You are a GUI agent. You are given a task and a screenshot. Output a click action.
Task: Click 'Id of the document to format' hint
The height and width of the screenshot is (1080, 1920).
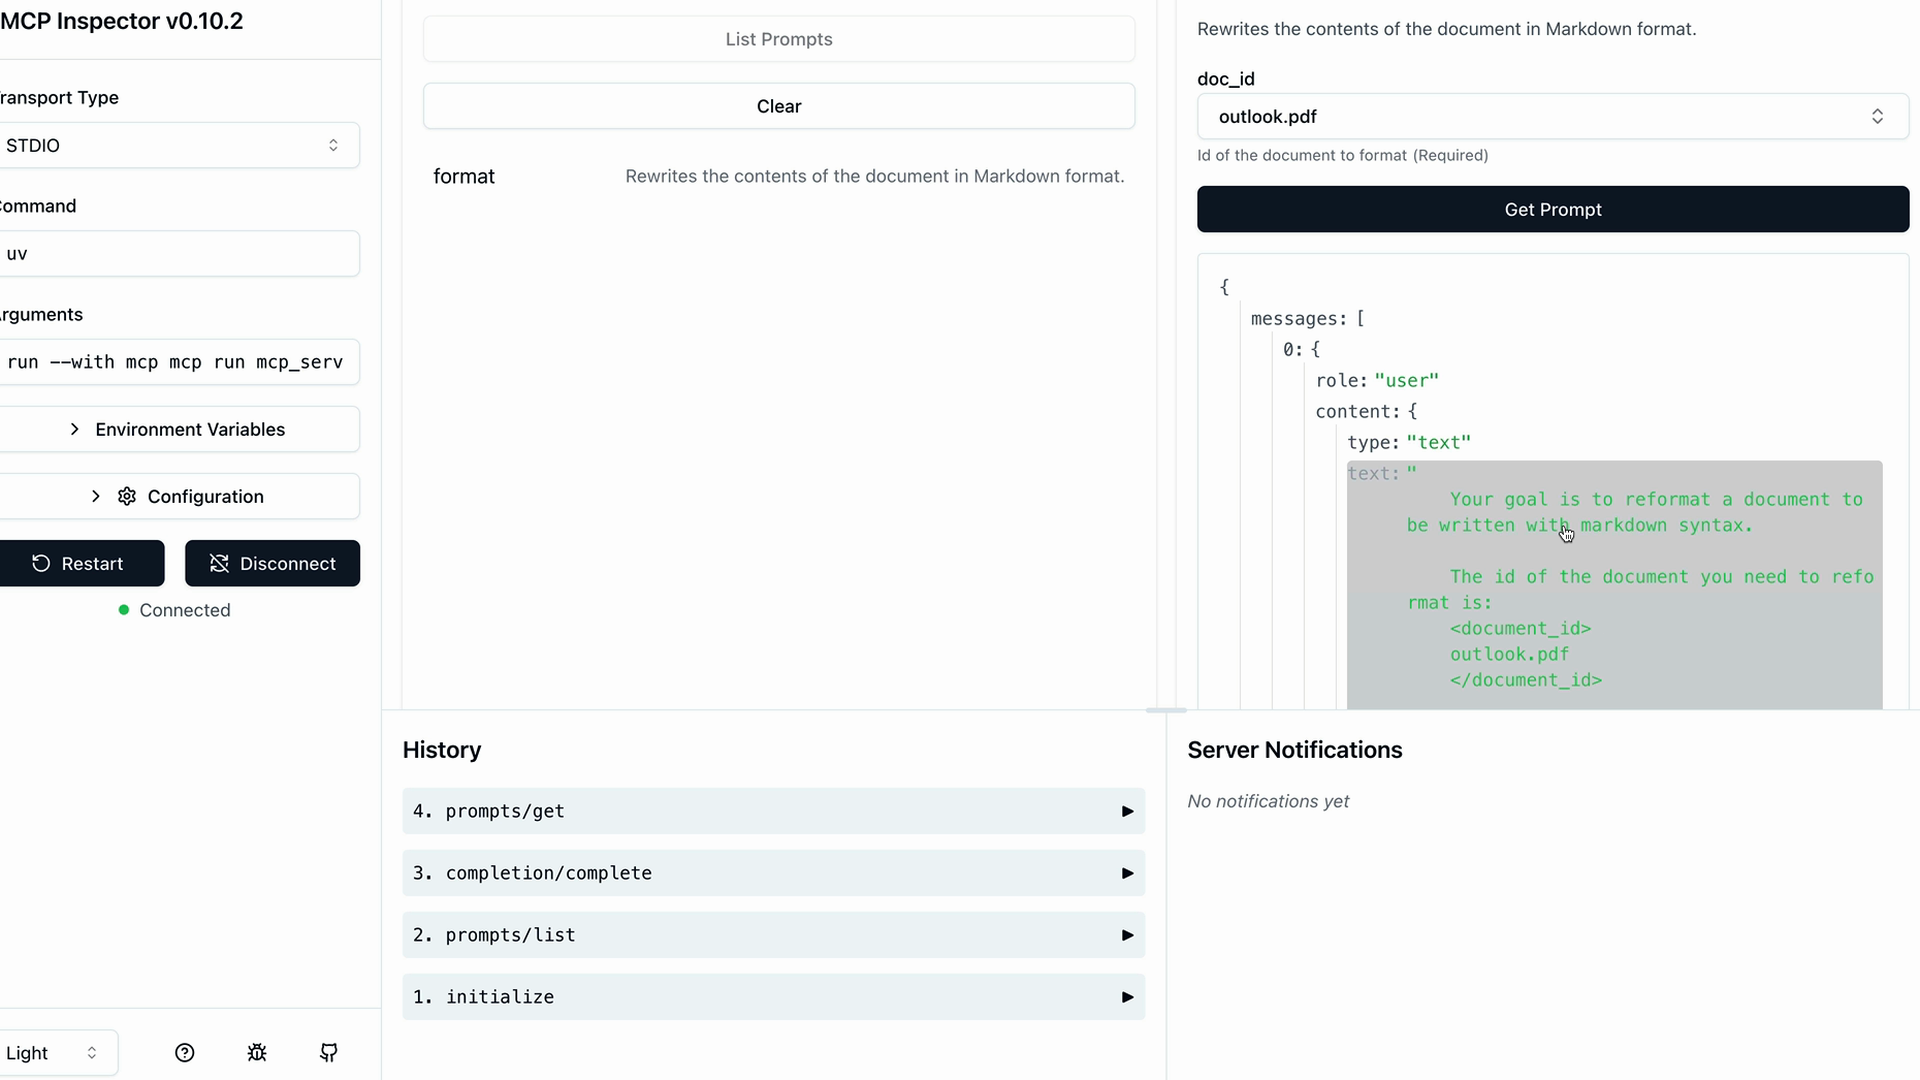pyautogui.click(x=1342, y=155)
